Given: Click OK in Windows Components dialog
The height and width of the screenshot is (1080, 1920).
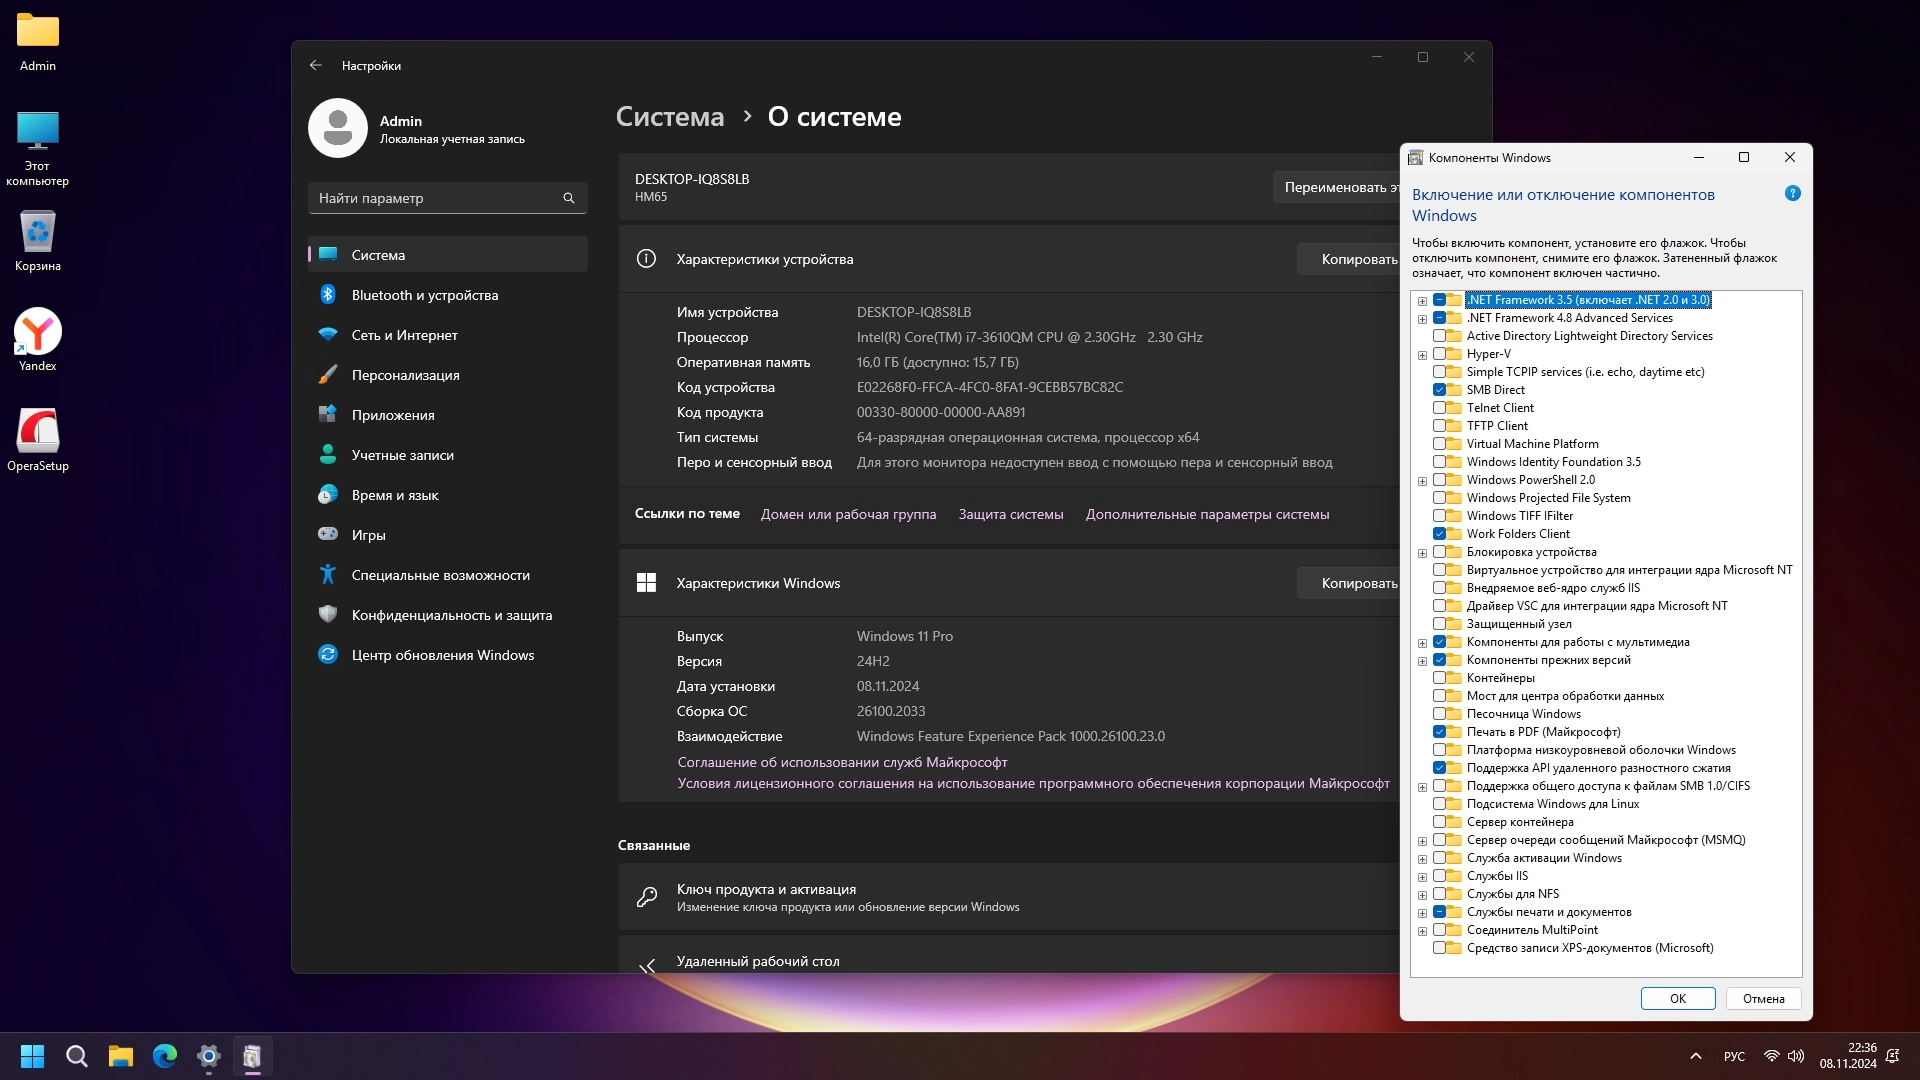Looking at the screenshot, I should (x=1677, y=998).
